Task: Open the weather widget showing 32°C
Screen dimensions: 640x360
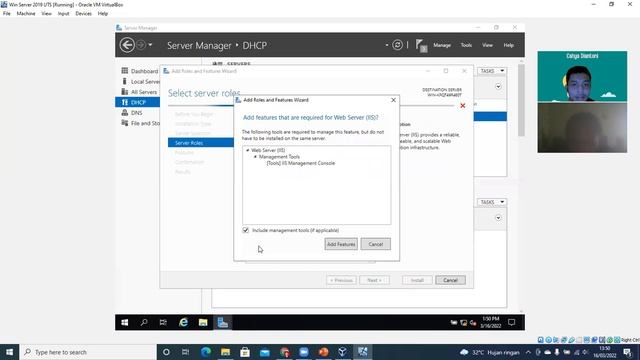Action: click(x=489, y=352)
